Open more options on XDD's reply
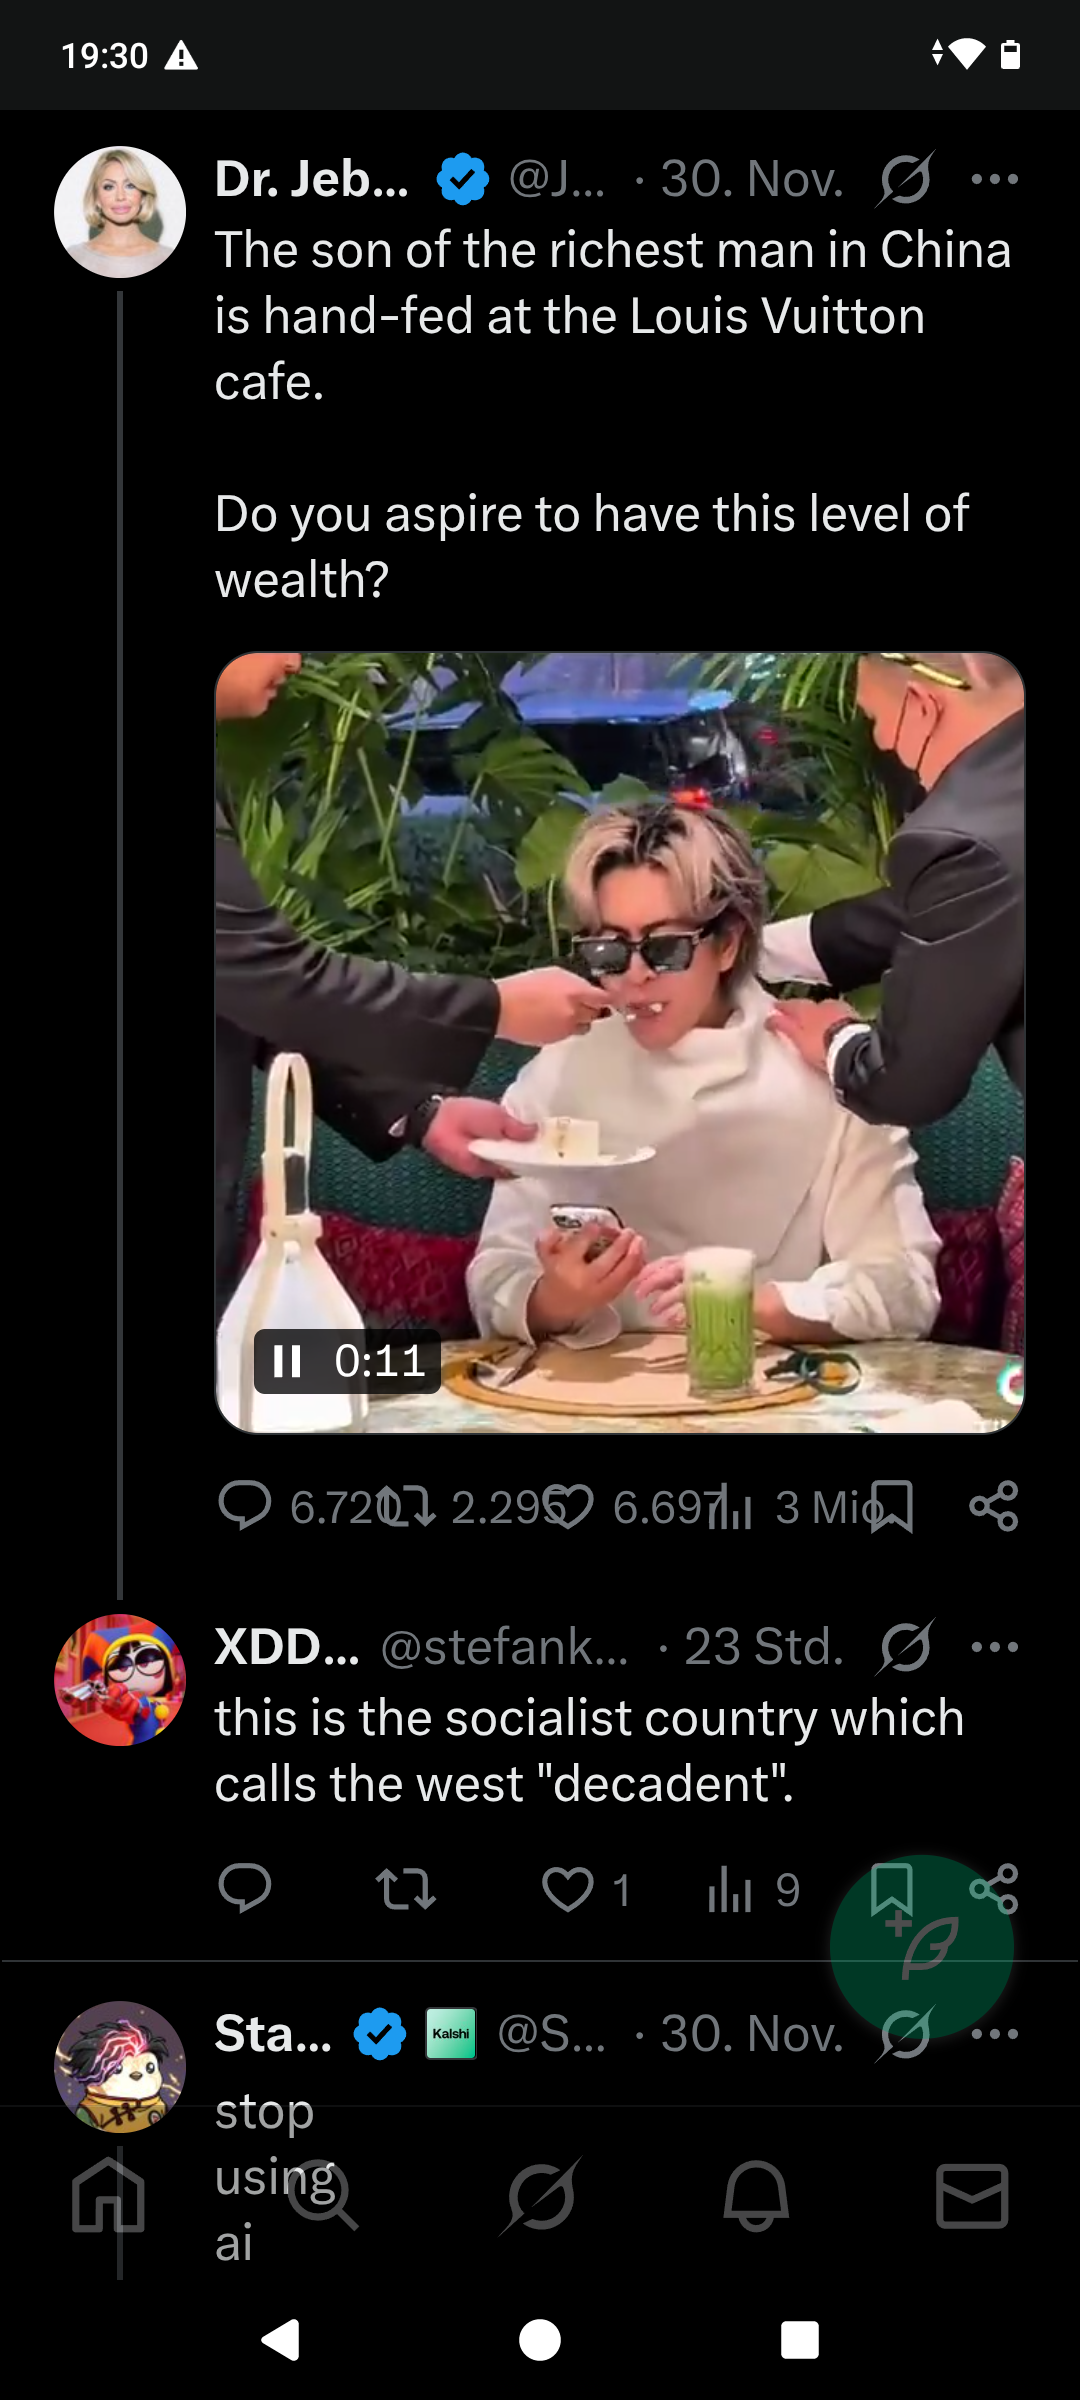The width and height of the screenshot is (1080, 2400). pos(994,1647)
